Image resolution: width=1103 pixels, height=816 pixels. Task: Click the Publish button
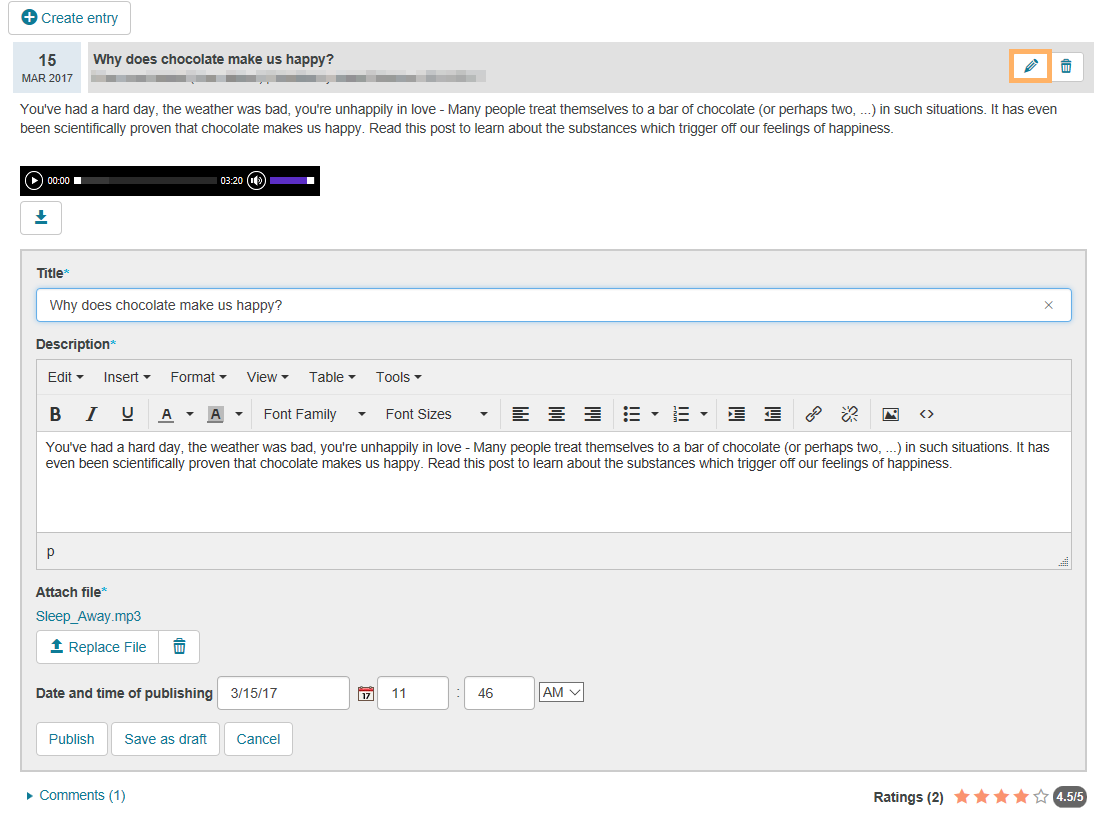click(x=71, y=739)
